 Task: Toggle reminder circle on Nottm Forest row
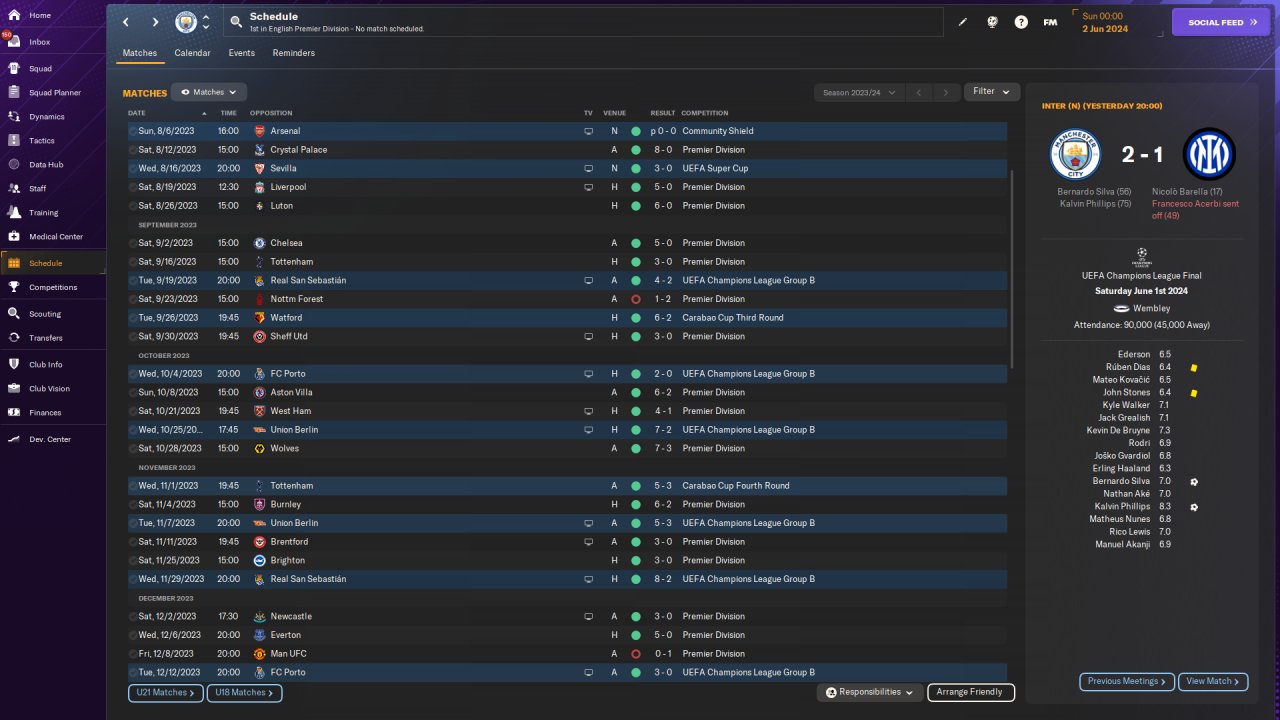133,299
